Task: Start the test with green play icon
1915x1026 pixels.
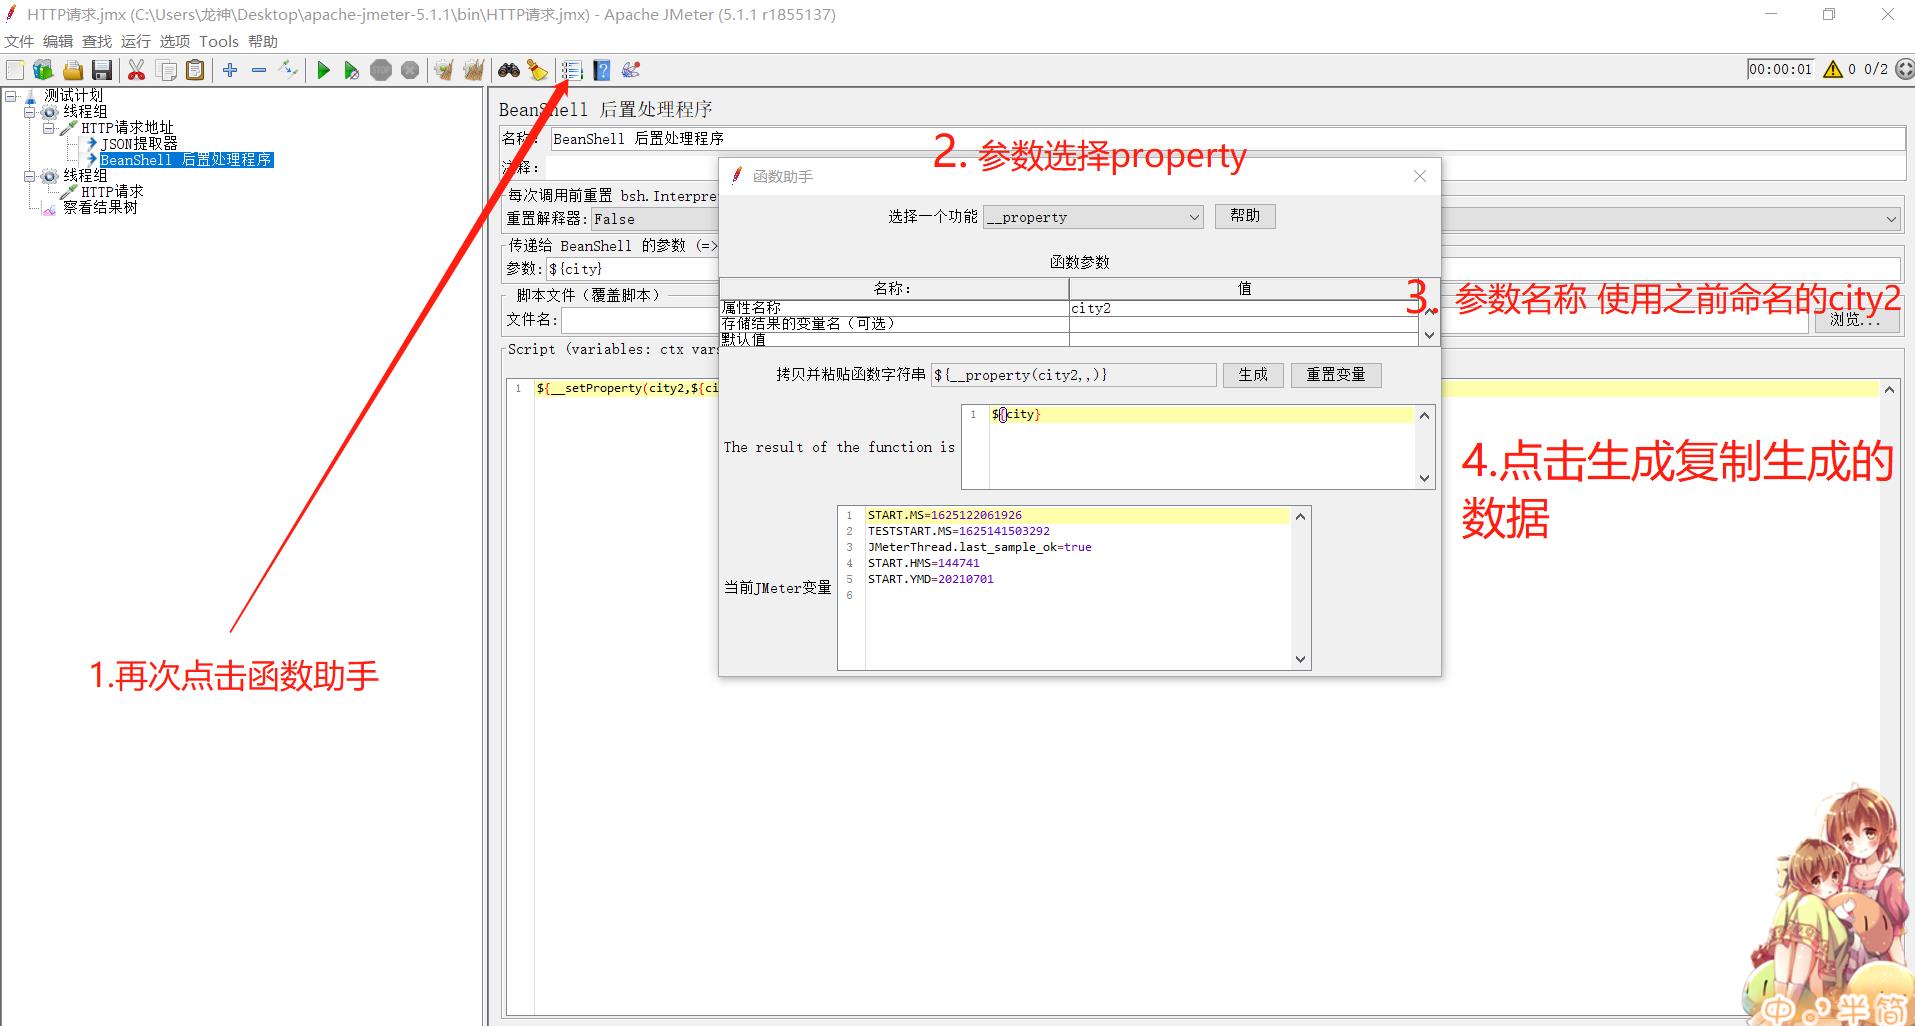Action: 323,70
